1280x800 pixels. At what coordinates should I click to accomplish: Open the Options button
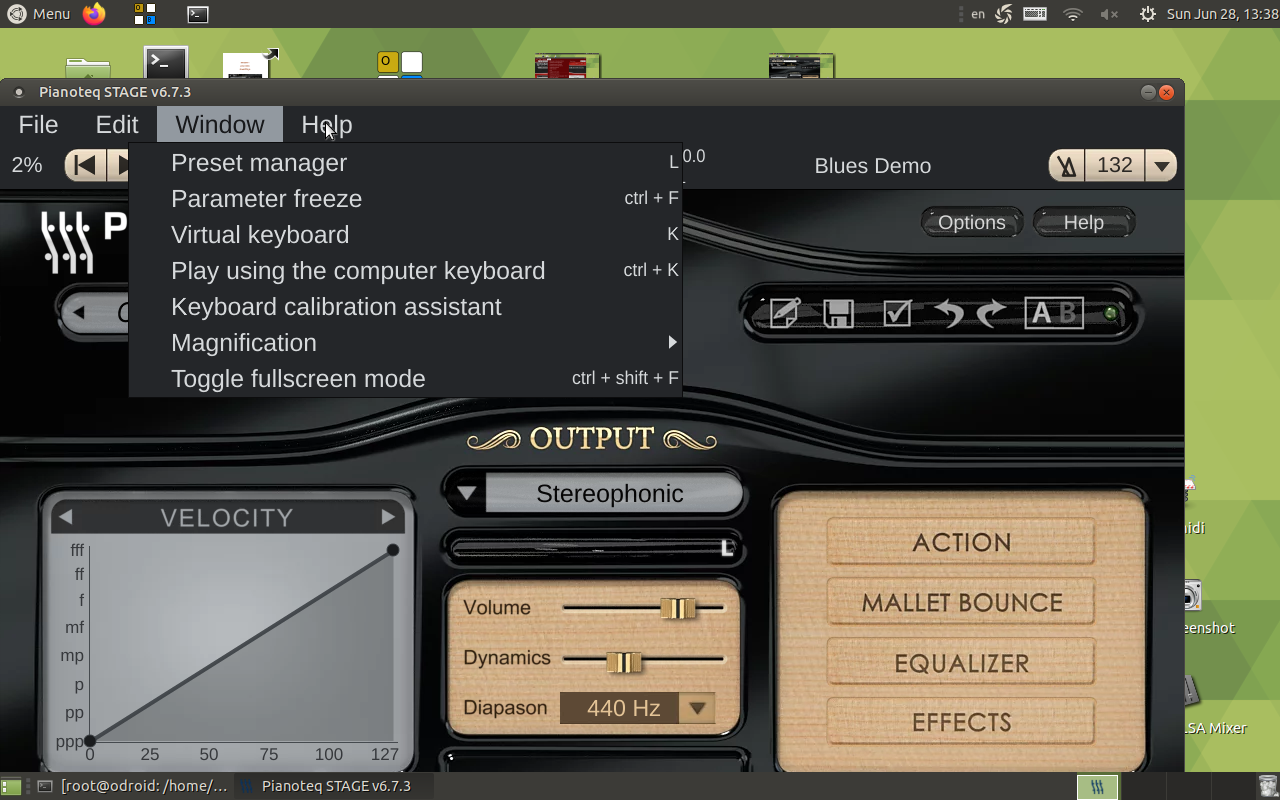pos(971,222)
